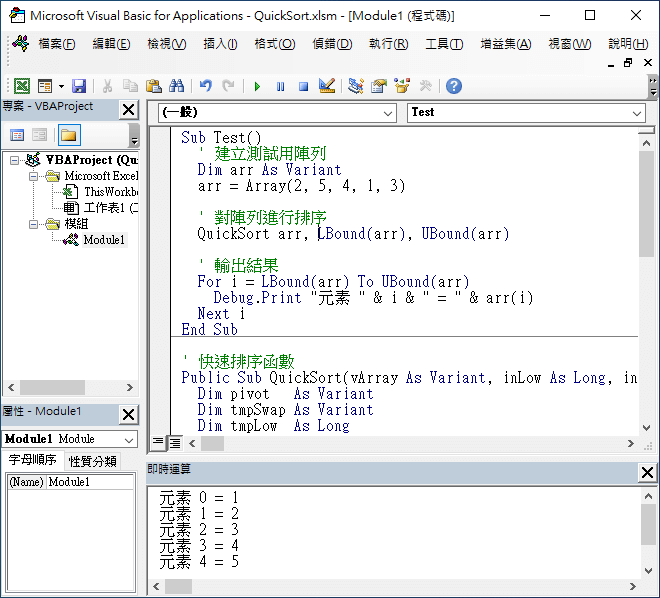Click the View Code icon in project pane
This screenshot has width=660, height=598.
click(x=17, y=135)
